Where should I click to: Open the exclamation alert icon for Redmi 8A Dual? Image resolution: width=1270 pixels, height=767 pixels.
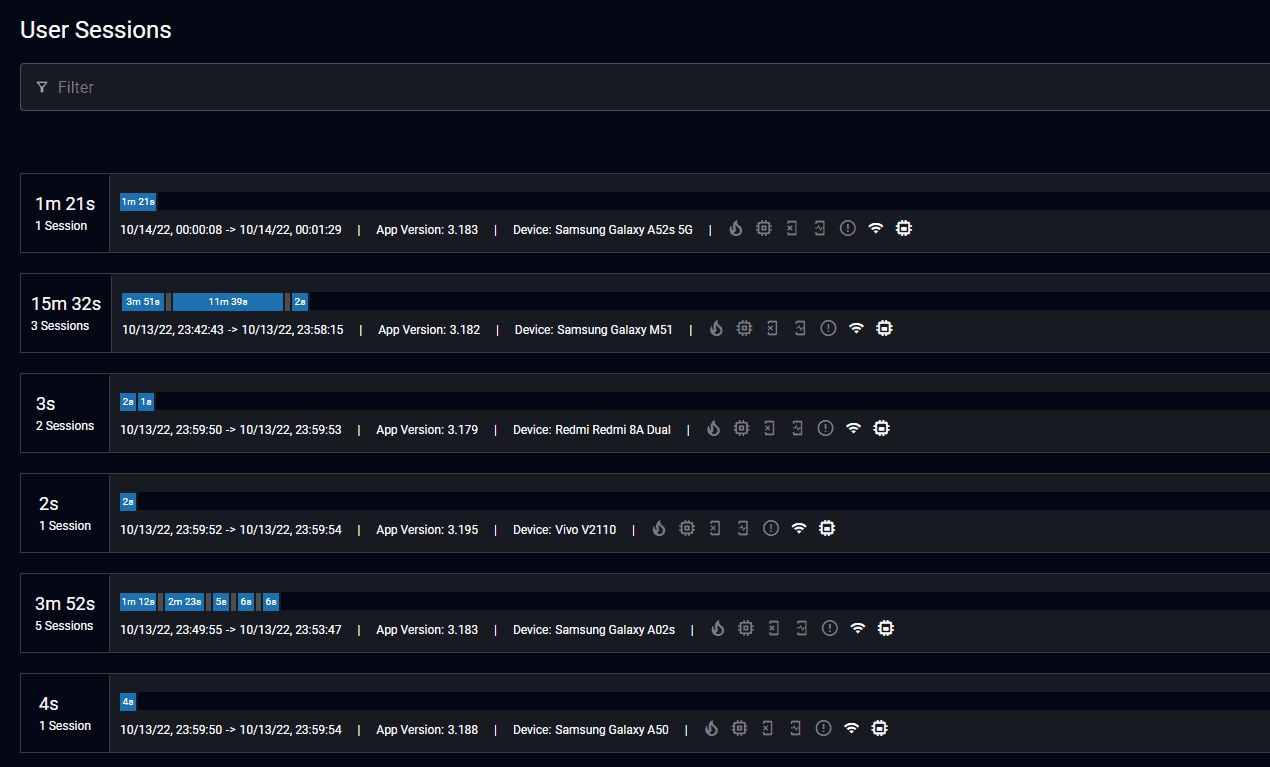pyautogui.click(x=825, y=428)
